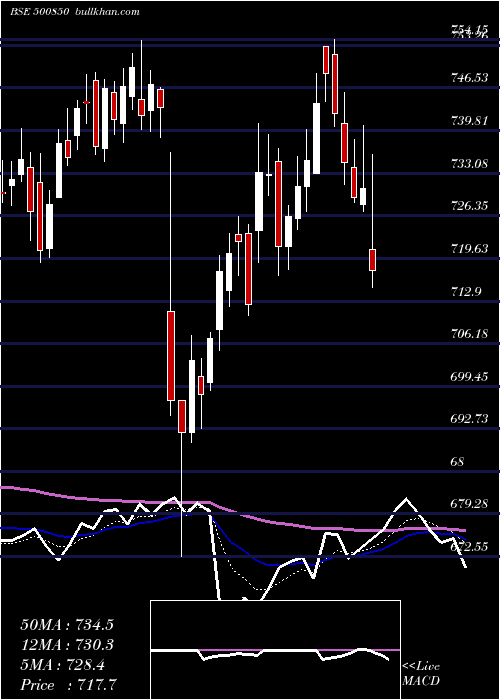Click inside the MACD inset chart
The width and height of the screenshot is (500, 700).
(275, 650)
